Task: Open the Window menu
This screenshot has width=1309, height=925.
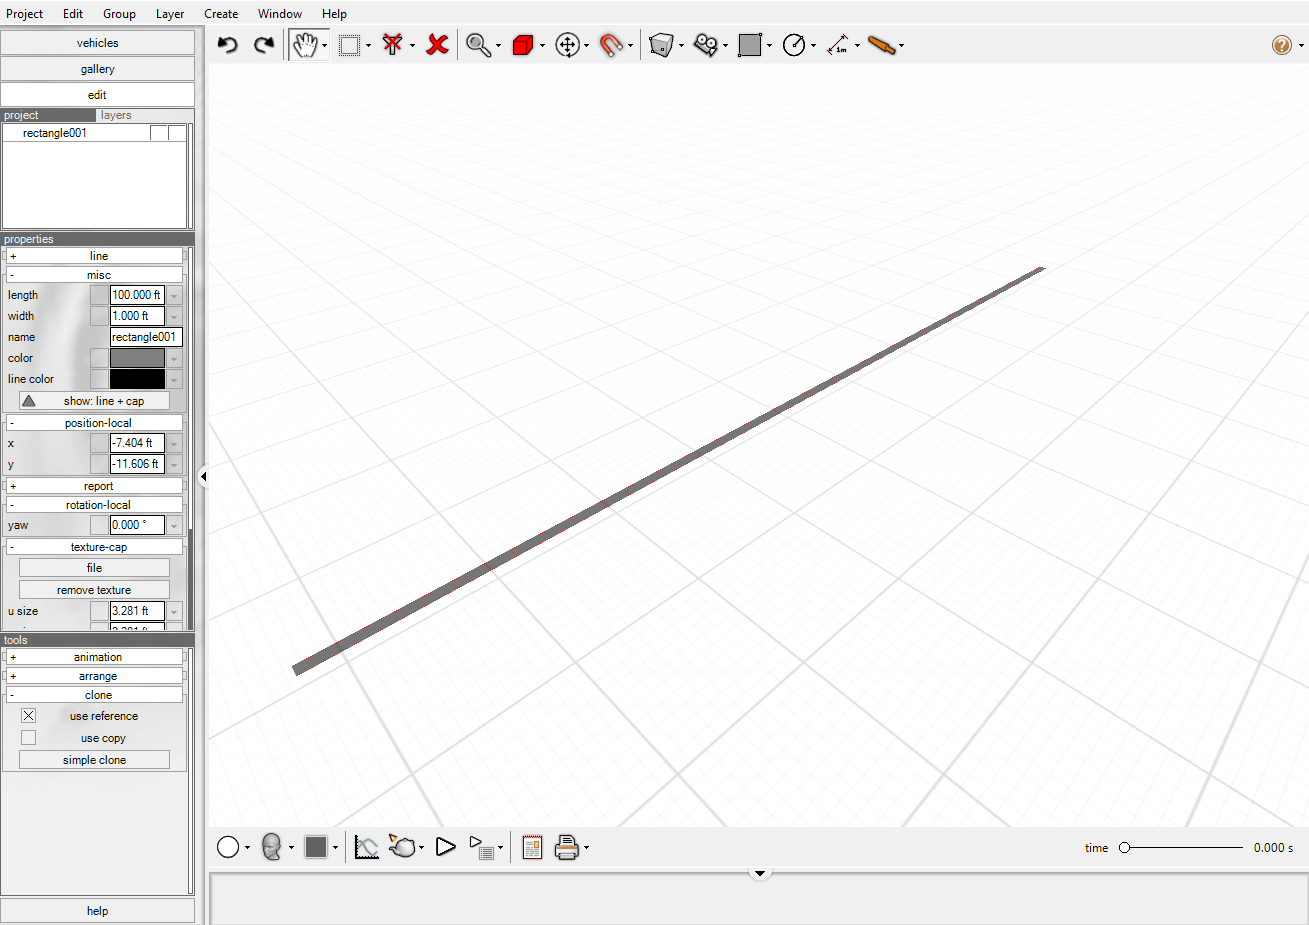Action: (x=280, y=14)
